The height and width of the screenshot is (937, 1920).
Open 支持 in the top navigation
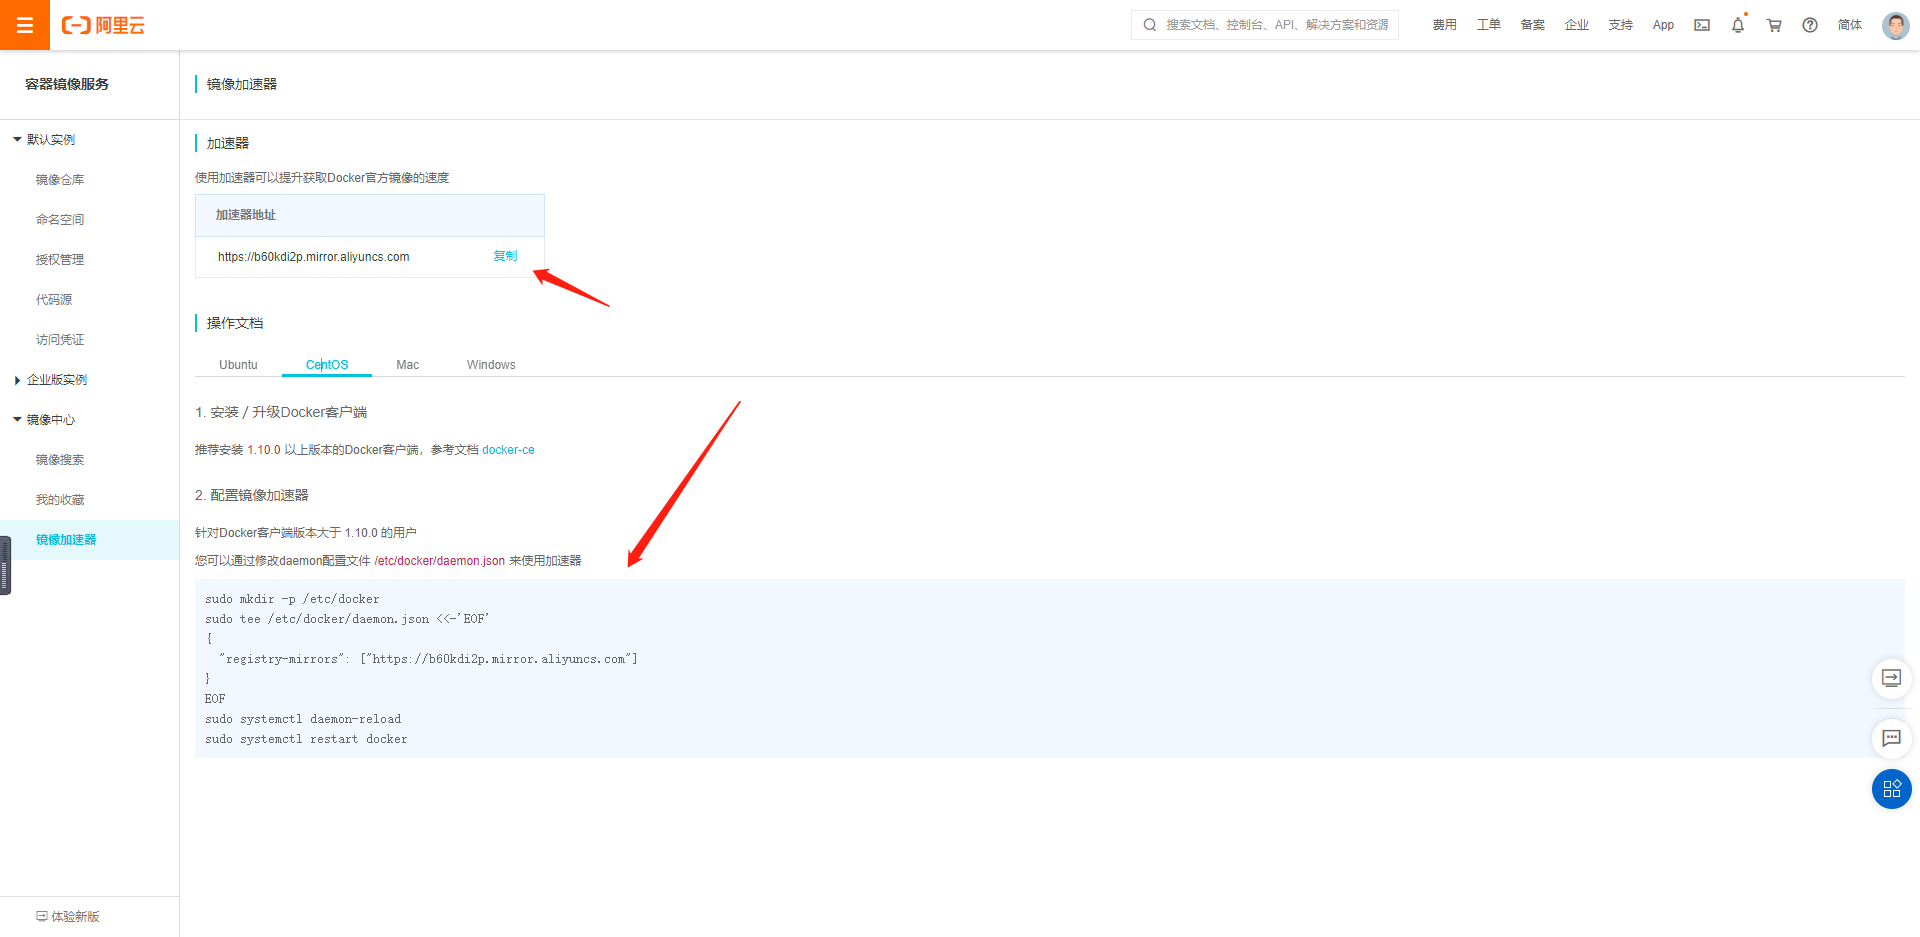point(1620,25)
